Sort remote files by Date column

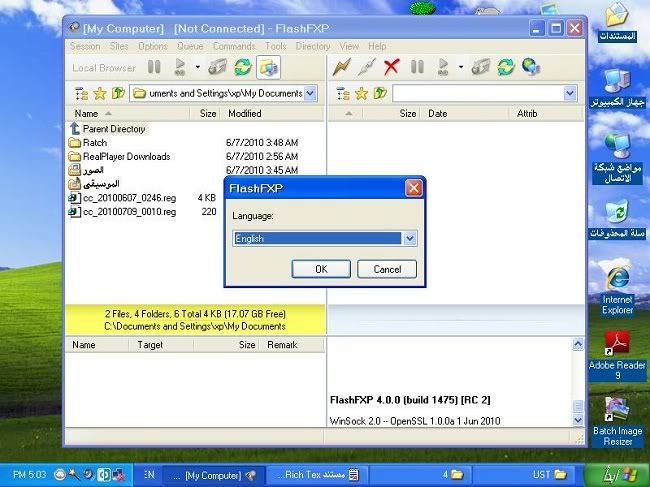pyautogui.click(x=464, y=114)
